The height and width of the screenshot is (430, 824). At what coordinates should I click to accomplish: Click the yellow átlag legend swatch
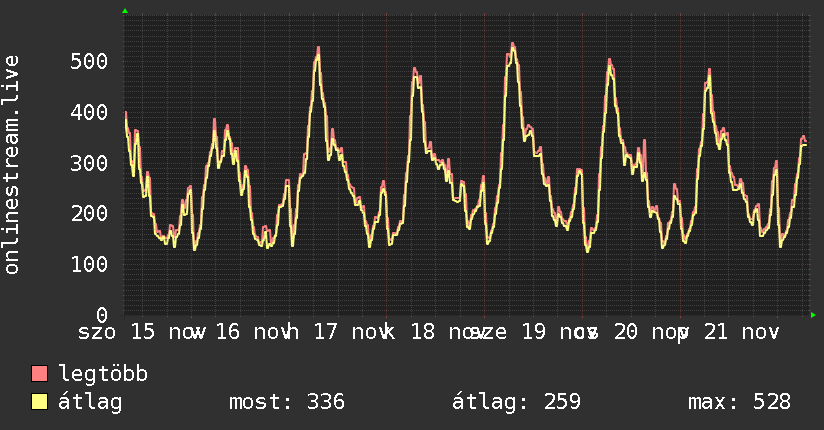pyautogui.click(x=39, y=402)
